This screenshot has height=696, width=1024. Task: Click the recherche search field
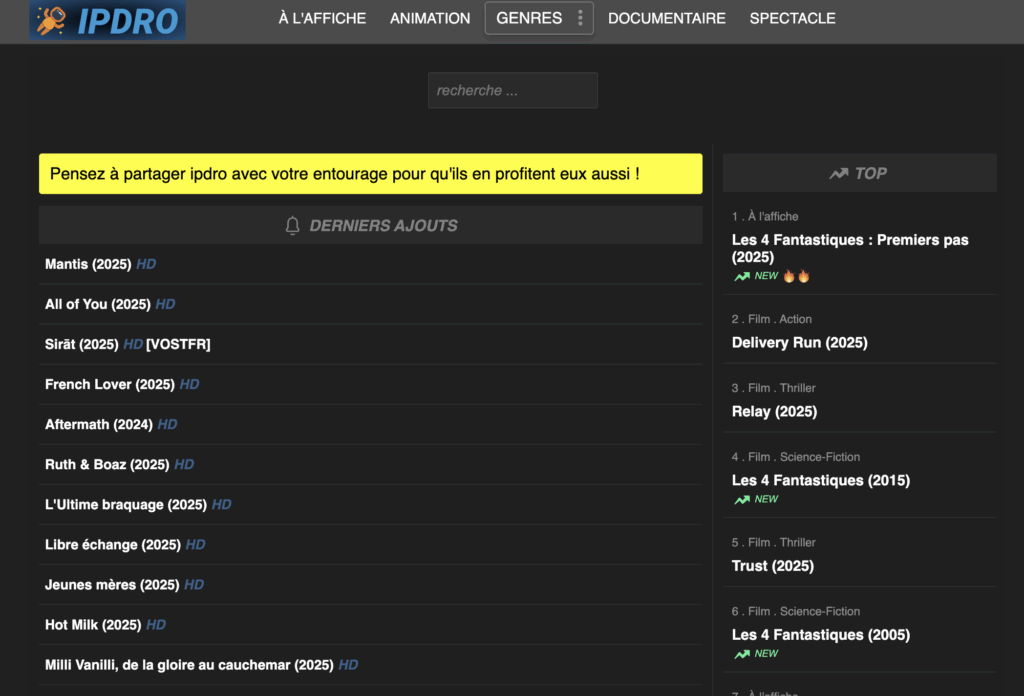pos(512,90)
